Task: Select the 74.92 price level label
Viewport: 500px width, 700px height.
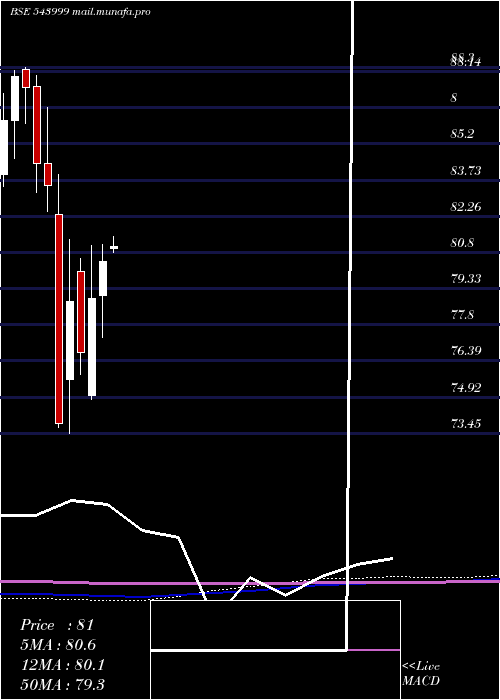Action: click(x=466, y=388)
